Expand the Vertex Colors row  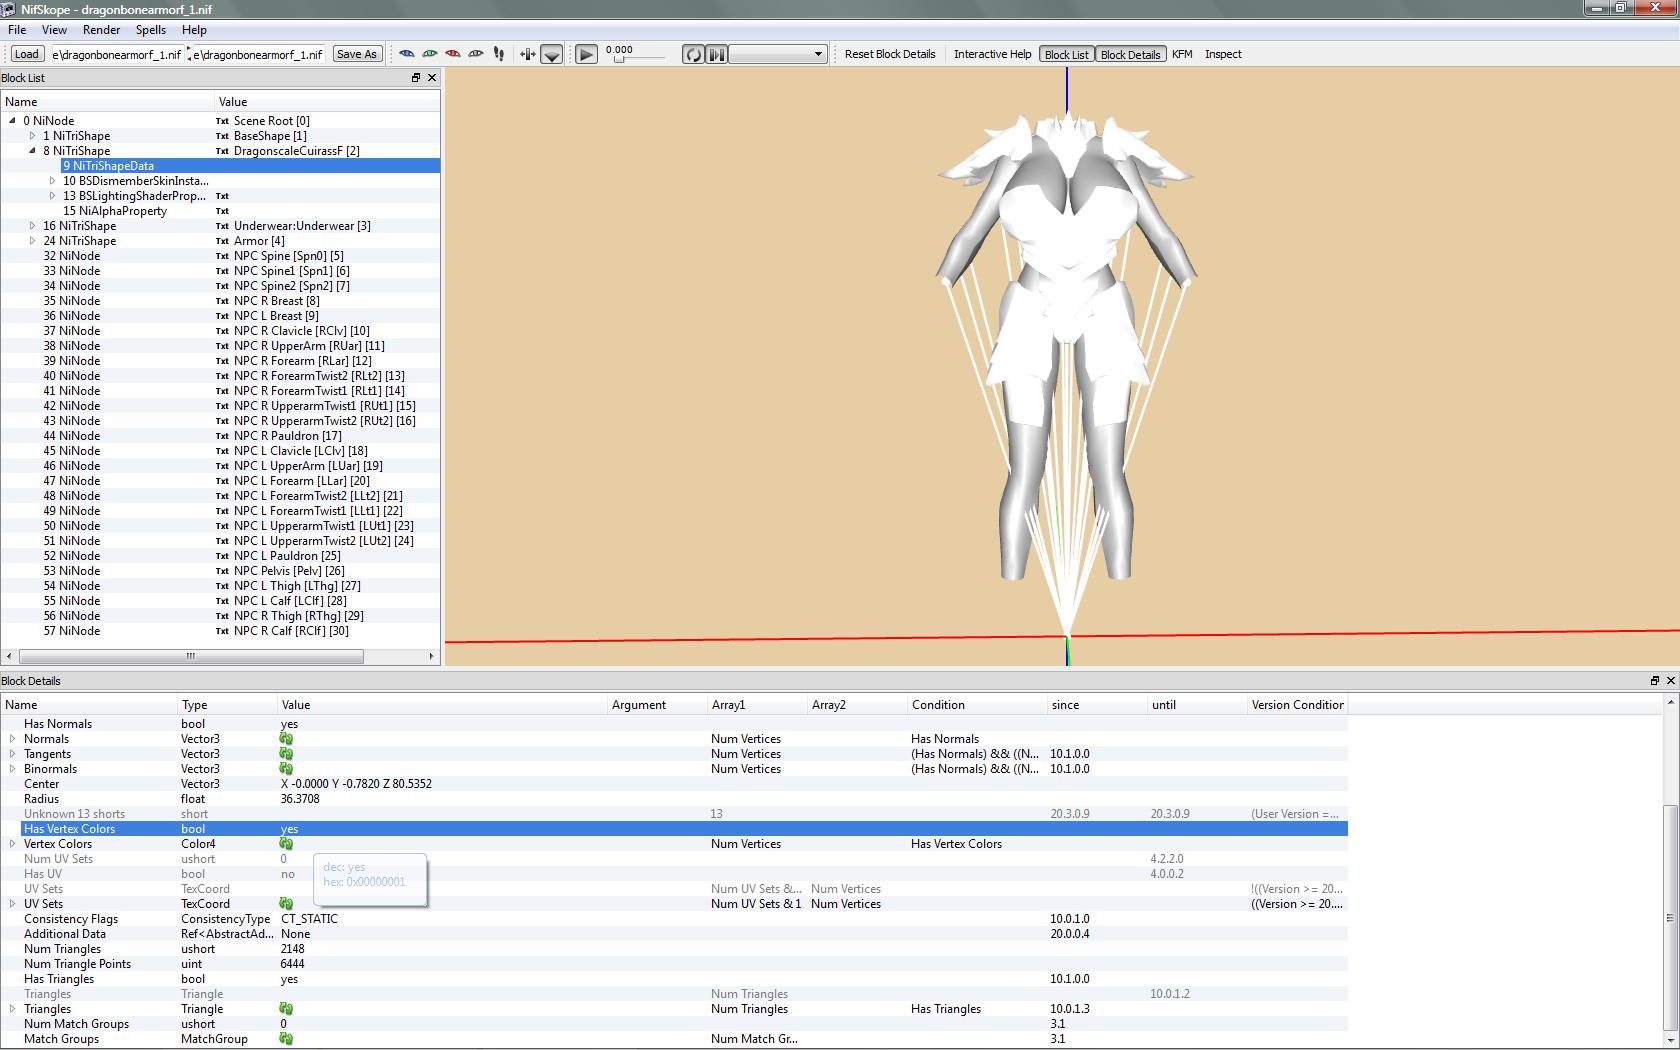tap(12, 844)
